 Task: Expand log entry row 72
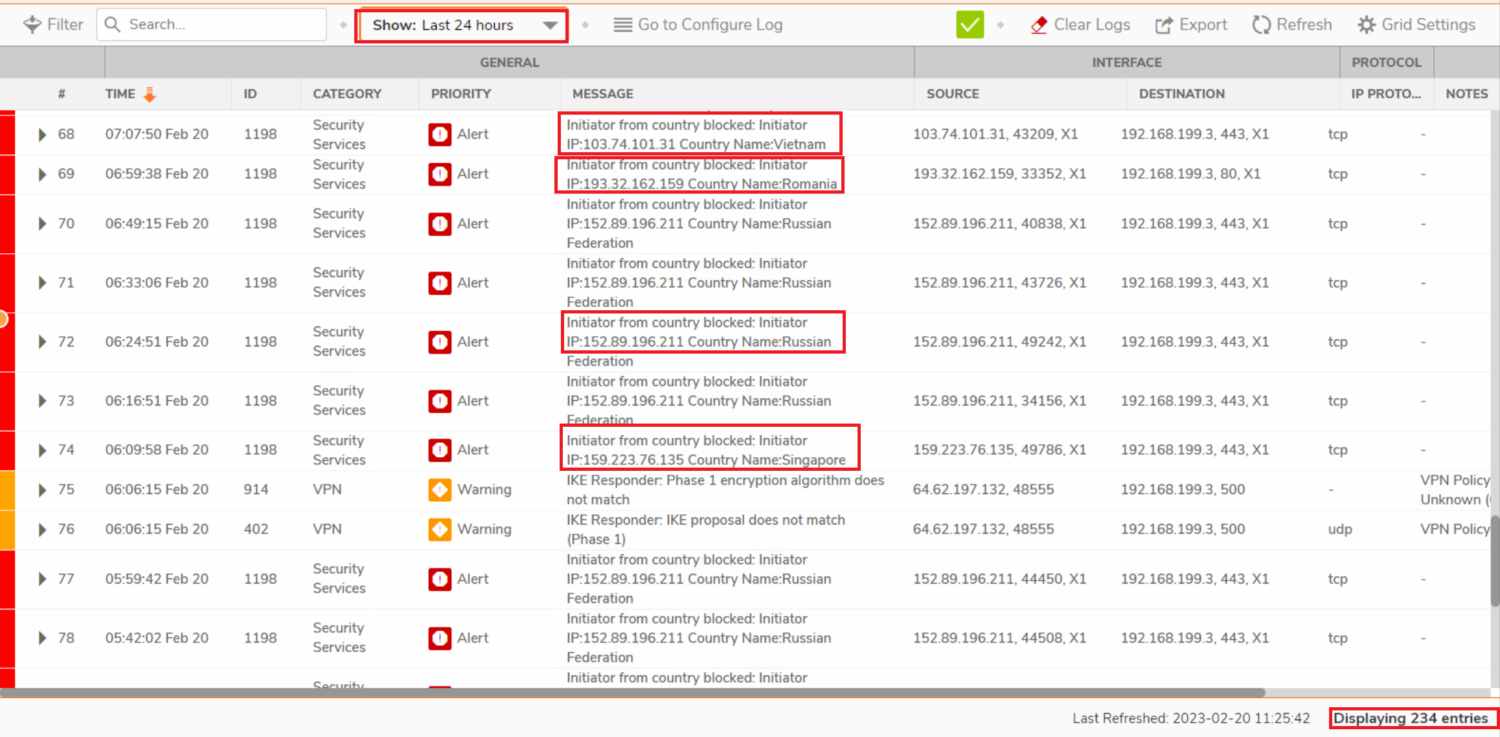[x=42, y=342]
